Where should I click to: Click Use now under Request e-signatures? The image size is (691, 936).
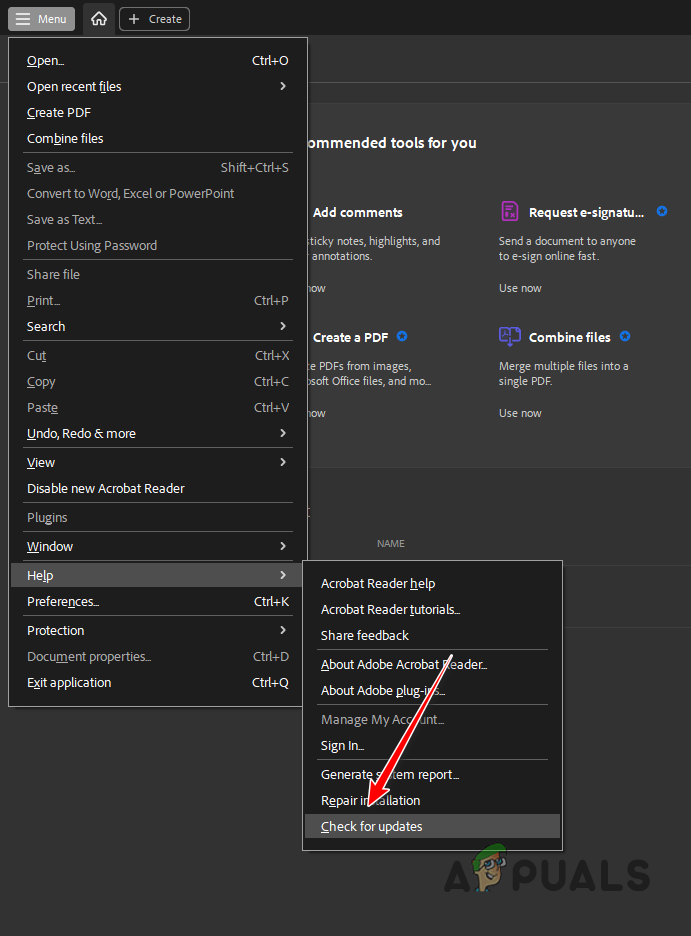click(520, 288)
